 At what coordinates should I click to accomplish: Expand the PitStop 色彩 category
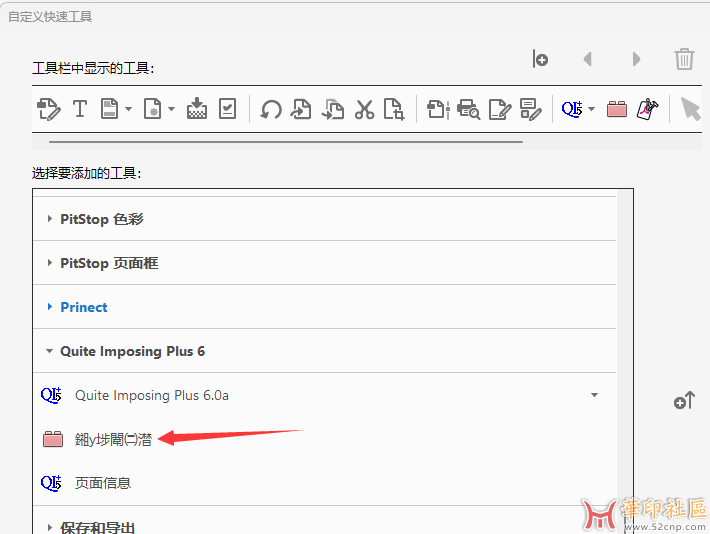tap(102, 219)
